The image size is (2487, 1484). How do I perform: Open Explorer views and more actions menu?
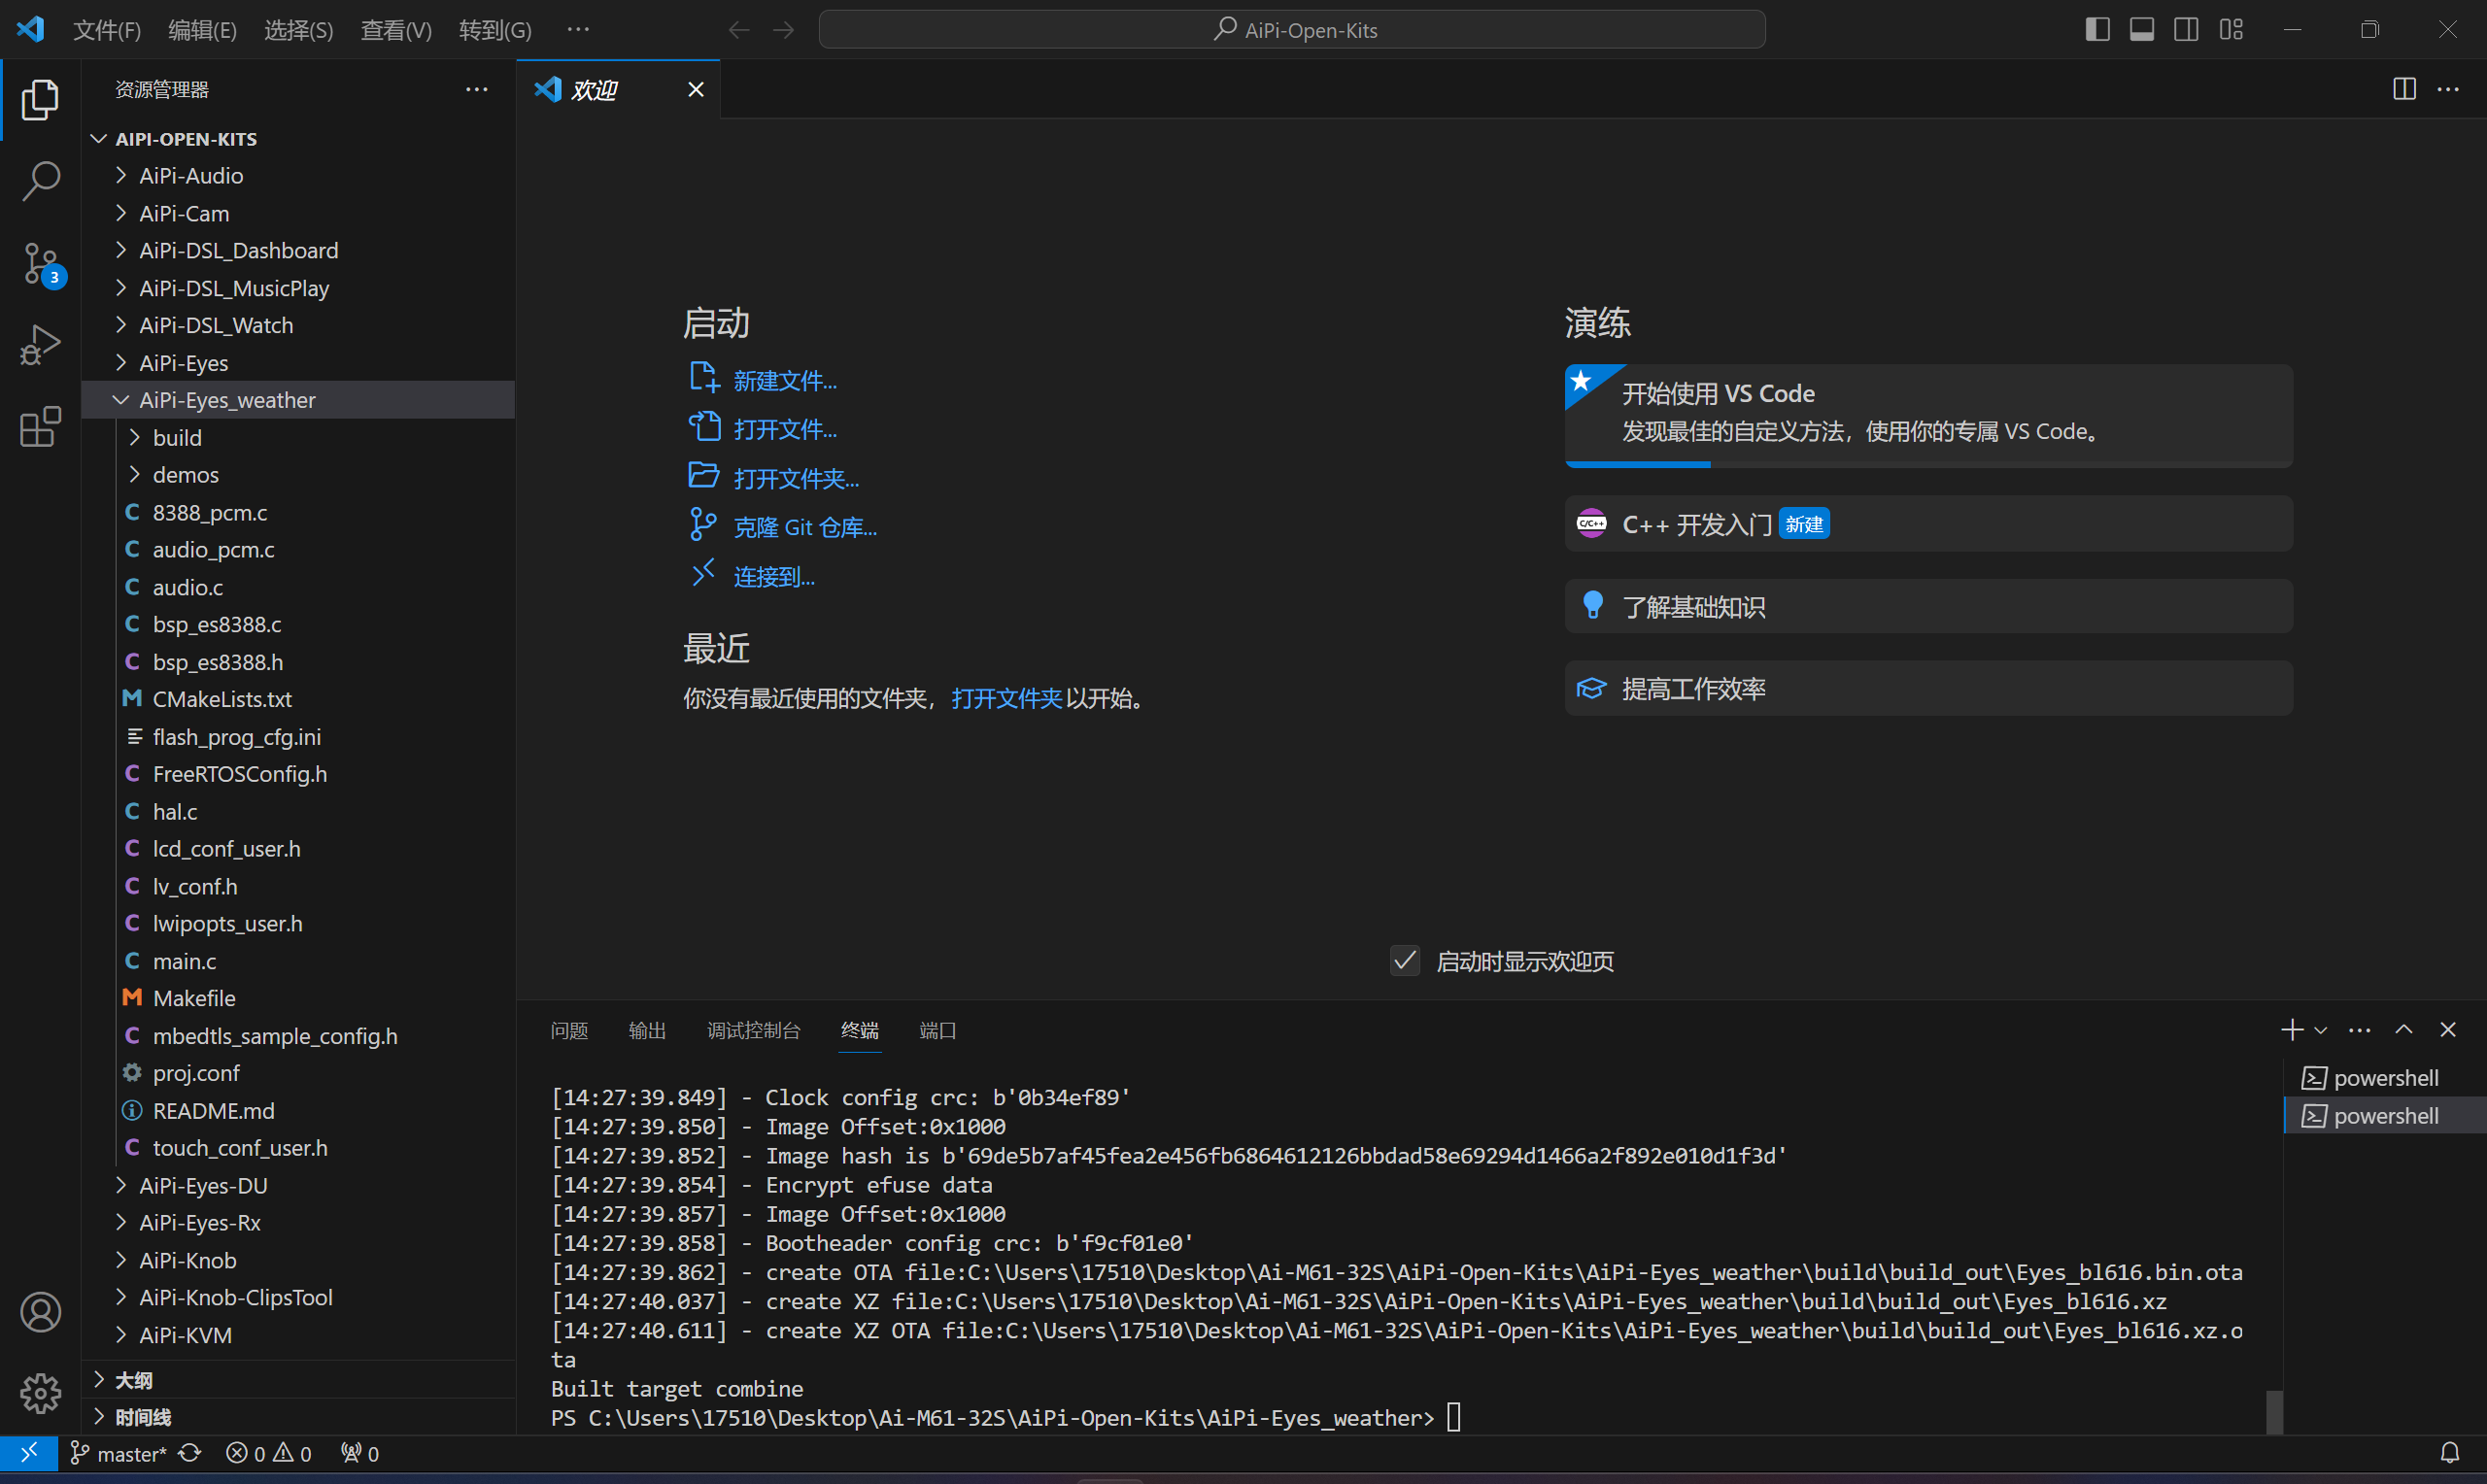[x=477, y=89]
